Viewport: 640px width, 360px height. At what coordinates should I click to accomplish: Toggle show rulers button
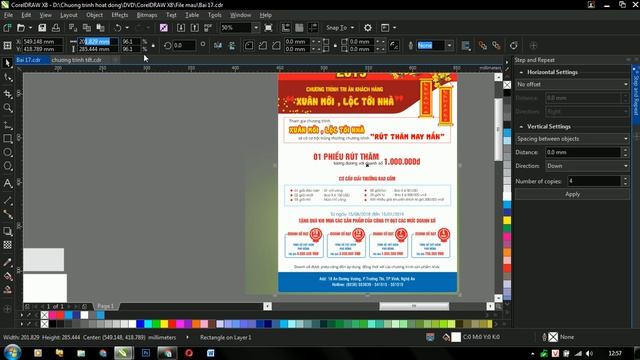click(x=286, y=28)
